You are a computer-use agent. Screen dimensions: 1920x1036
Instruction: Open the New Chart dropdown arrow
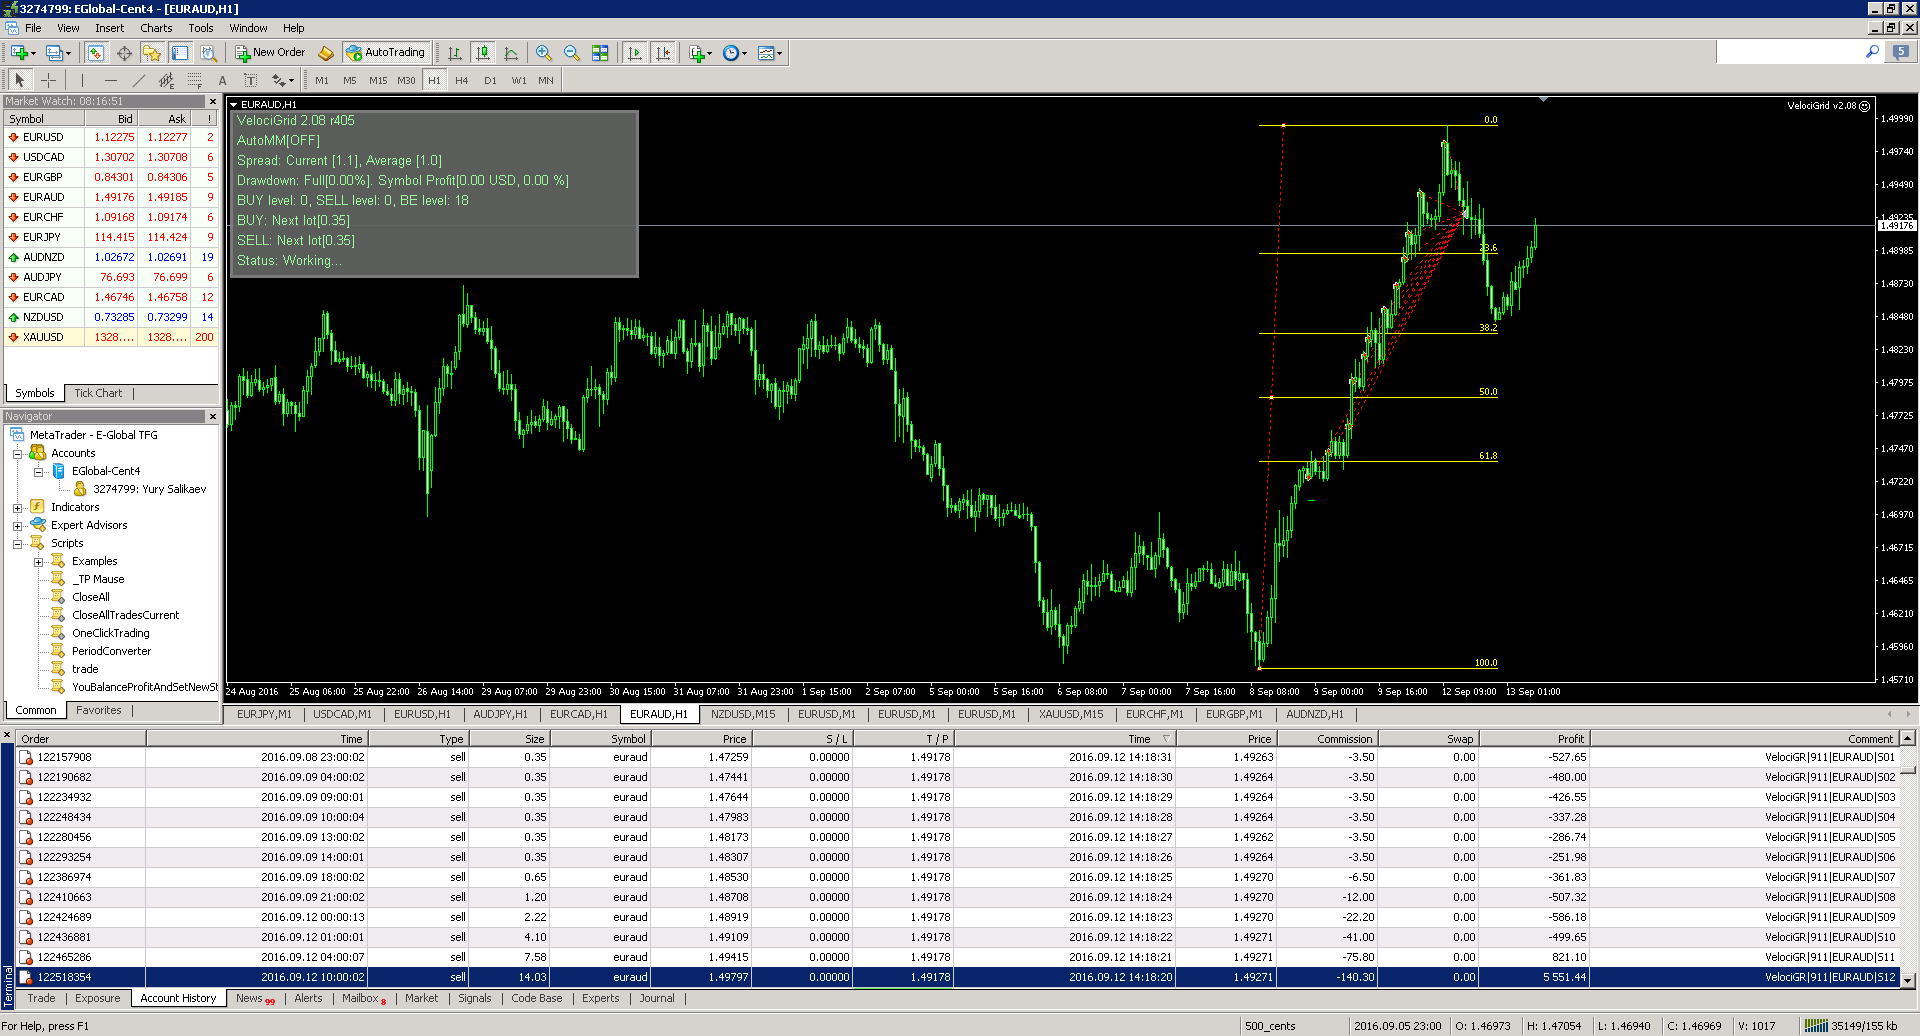(x=33, y=53)
